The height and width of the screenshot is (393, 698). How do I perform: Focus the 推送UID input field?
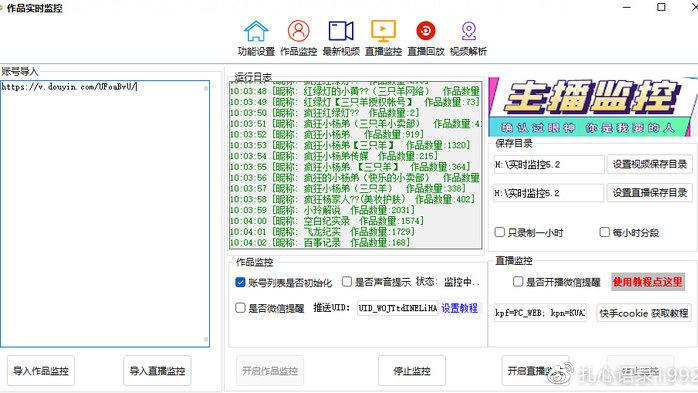398,308
